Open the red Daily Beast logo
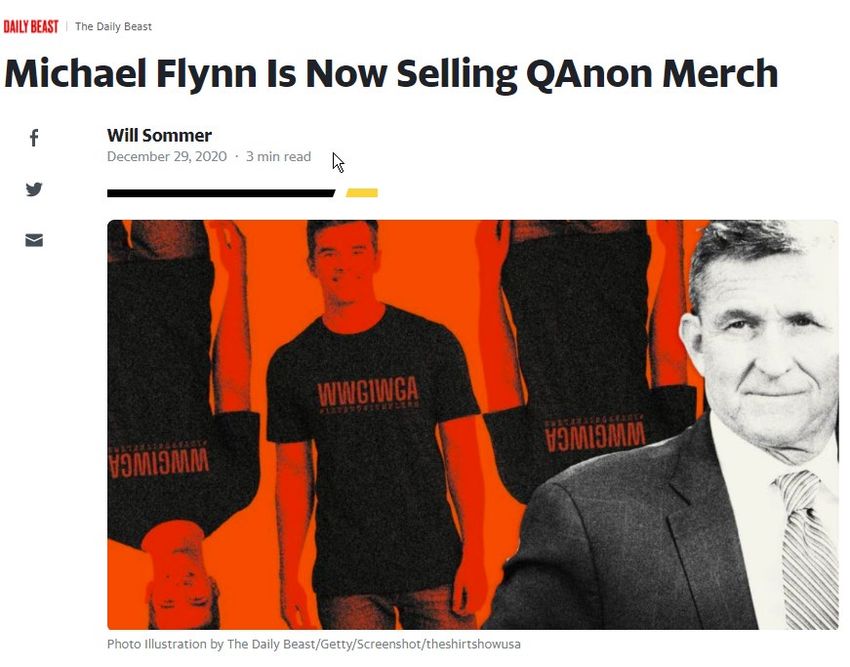This screenshot has height=667, width=850. pyautogui.click(x=31, y=27)
